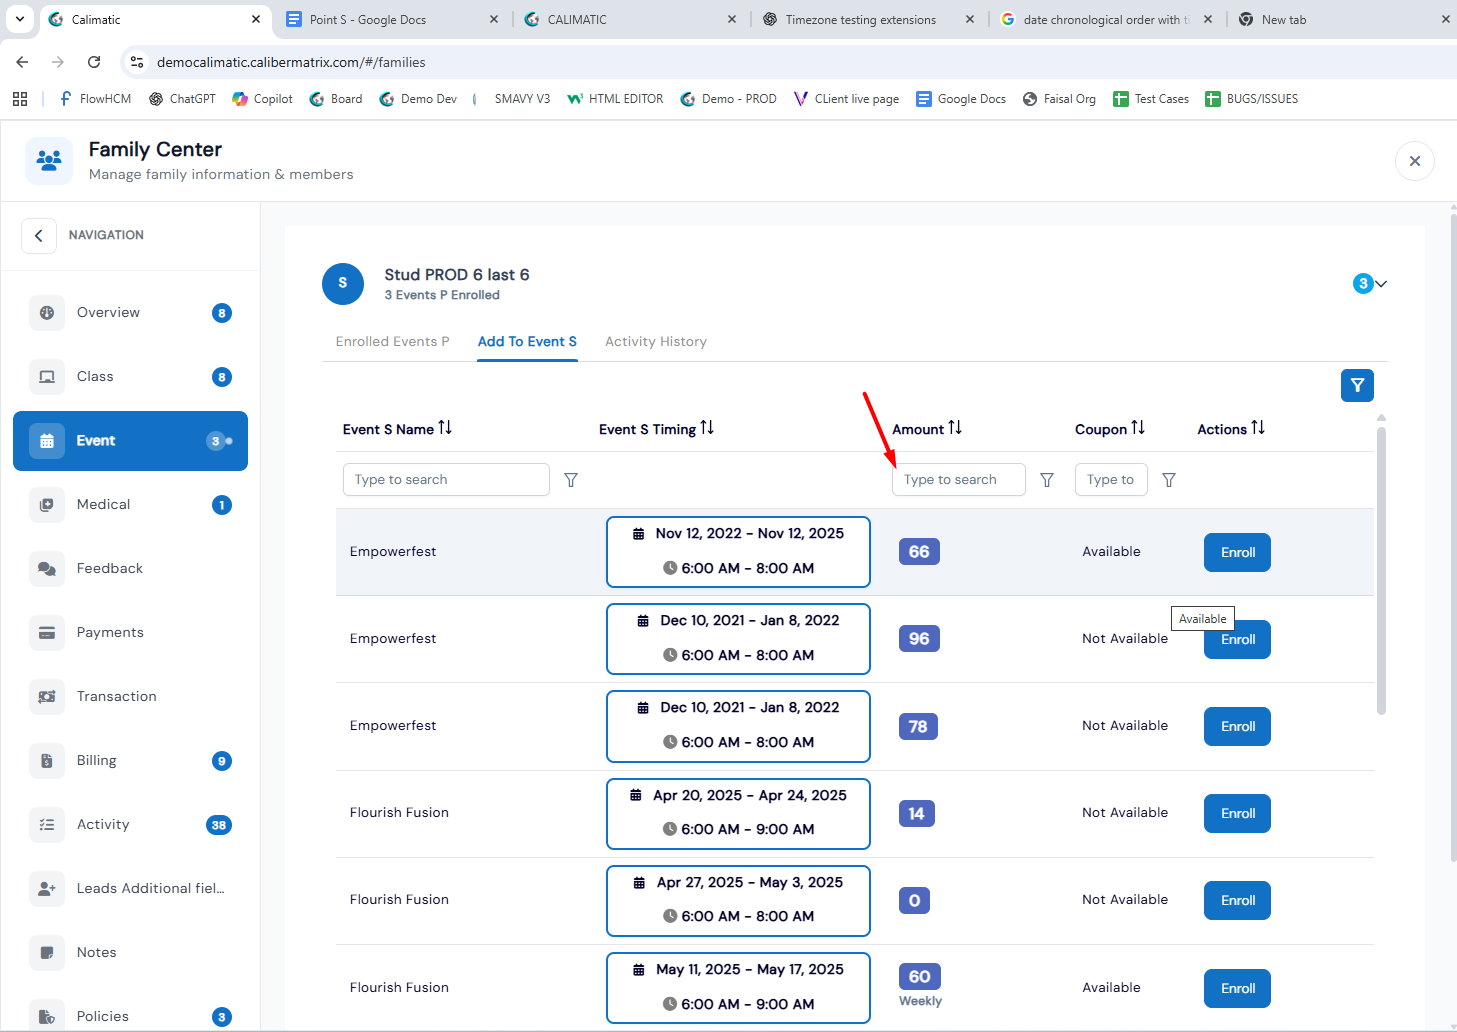Open the Overview sidebar item
This screenshot has width=1457, height=1032.
[x=130, y=313]
